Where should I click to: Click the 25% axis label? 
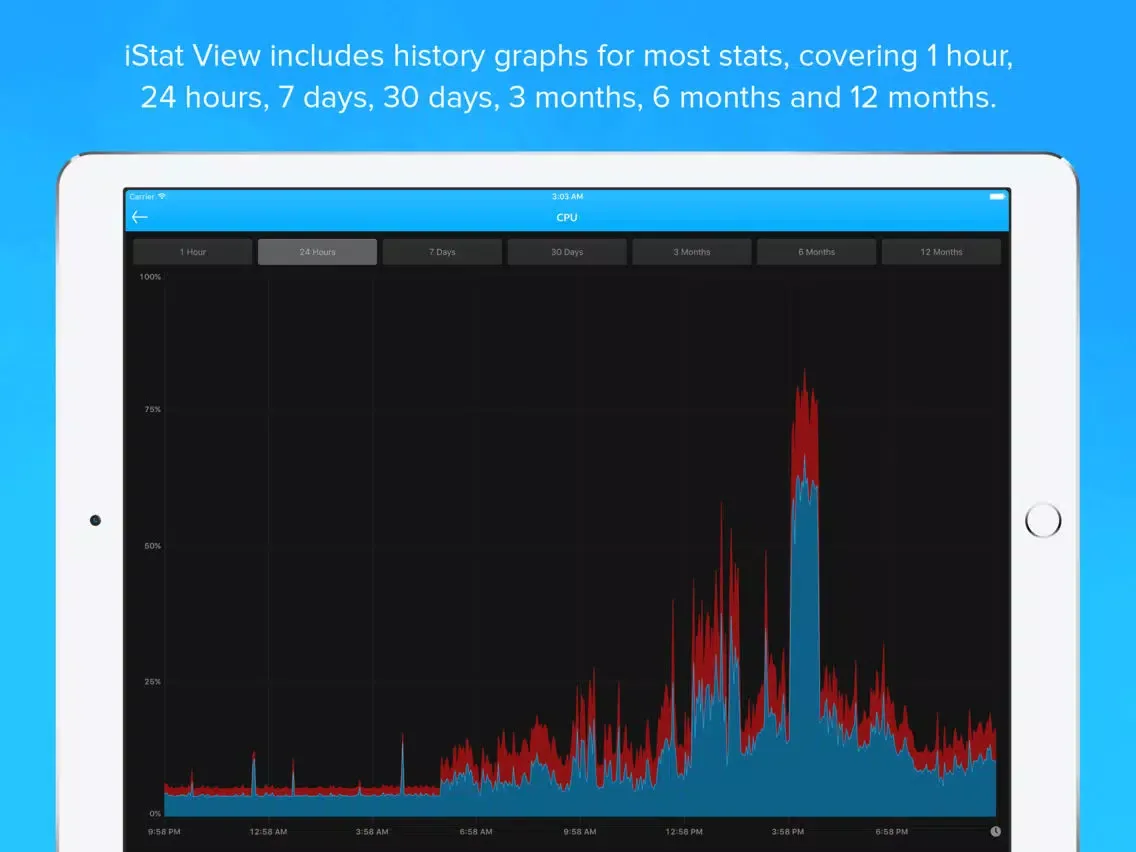click(x=153, y=682)
